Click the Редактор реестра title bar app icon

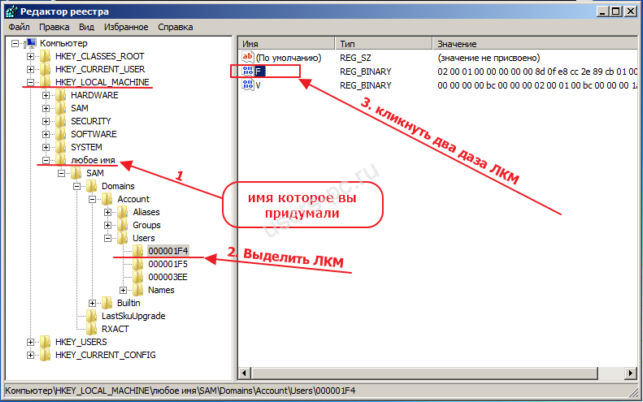point(11,11)
